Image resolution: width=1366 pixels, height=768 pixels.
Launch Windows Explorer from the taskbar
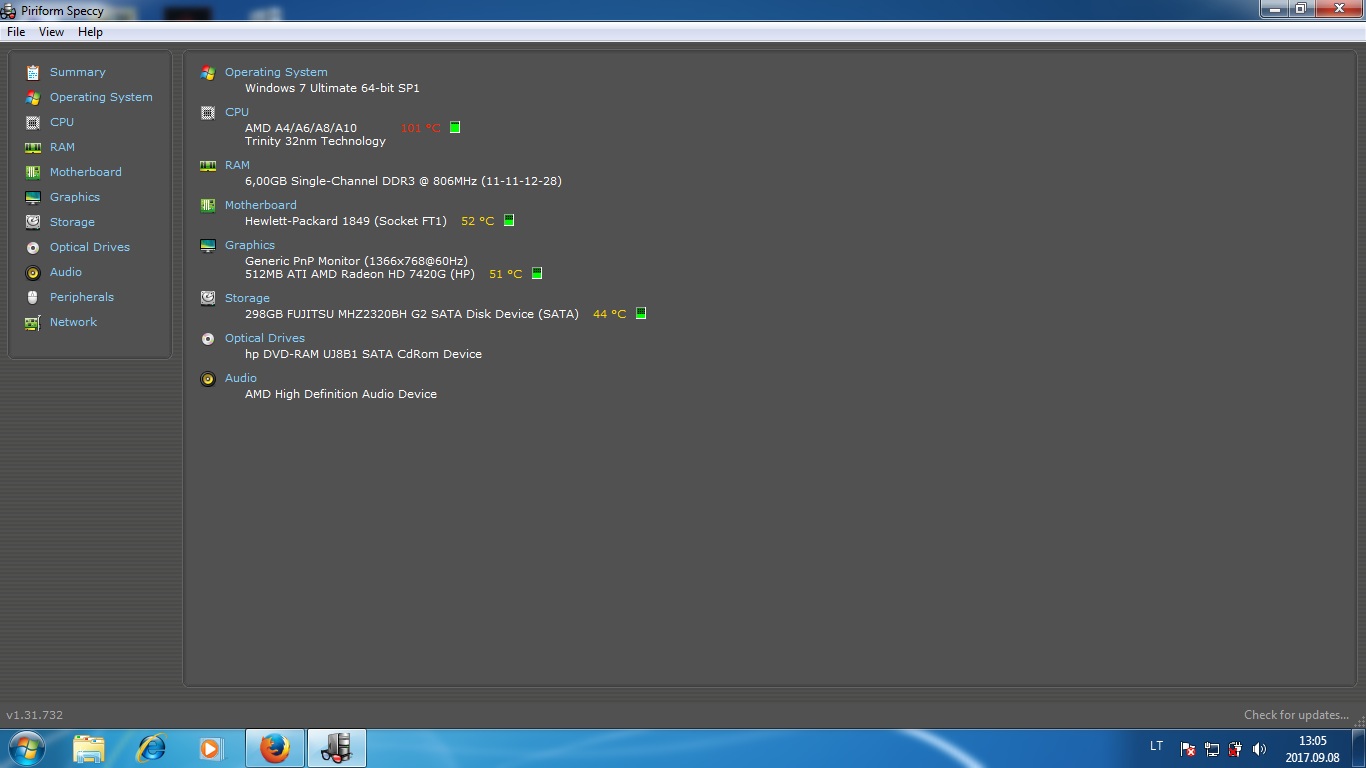(88, 748)
